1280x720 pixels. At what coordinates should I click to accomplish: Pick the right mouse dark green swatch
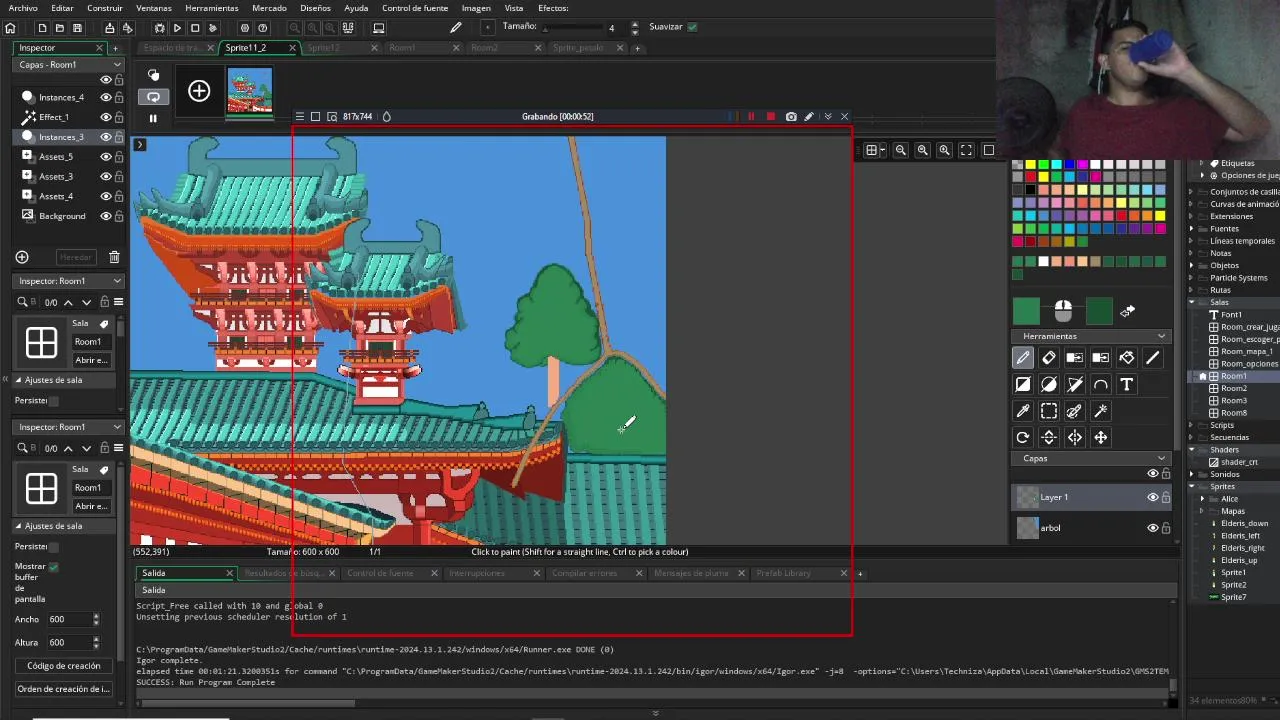tap(1099, 312)
